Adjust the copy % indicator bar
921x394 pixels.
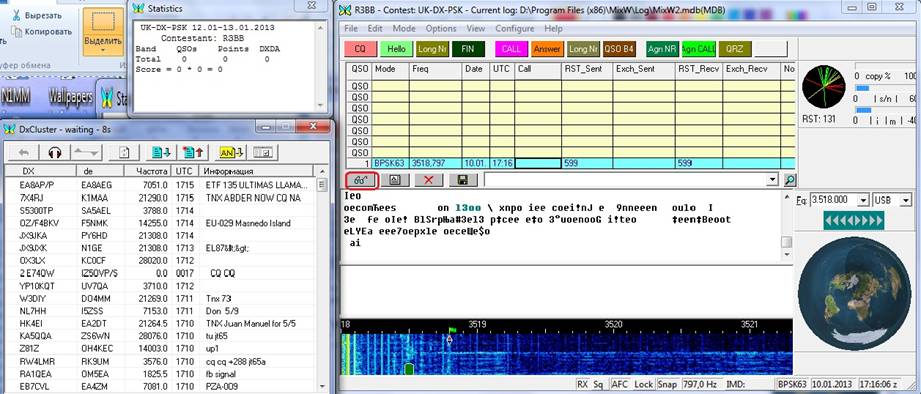click(885, 67)
